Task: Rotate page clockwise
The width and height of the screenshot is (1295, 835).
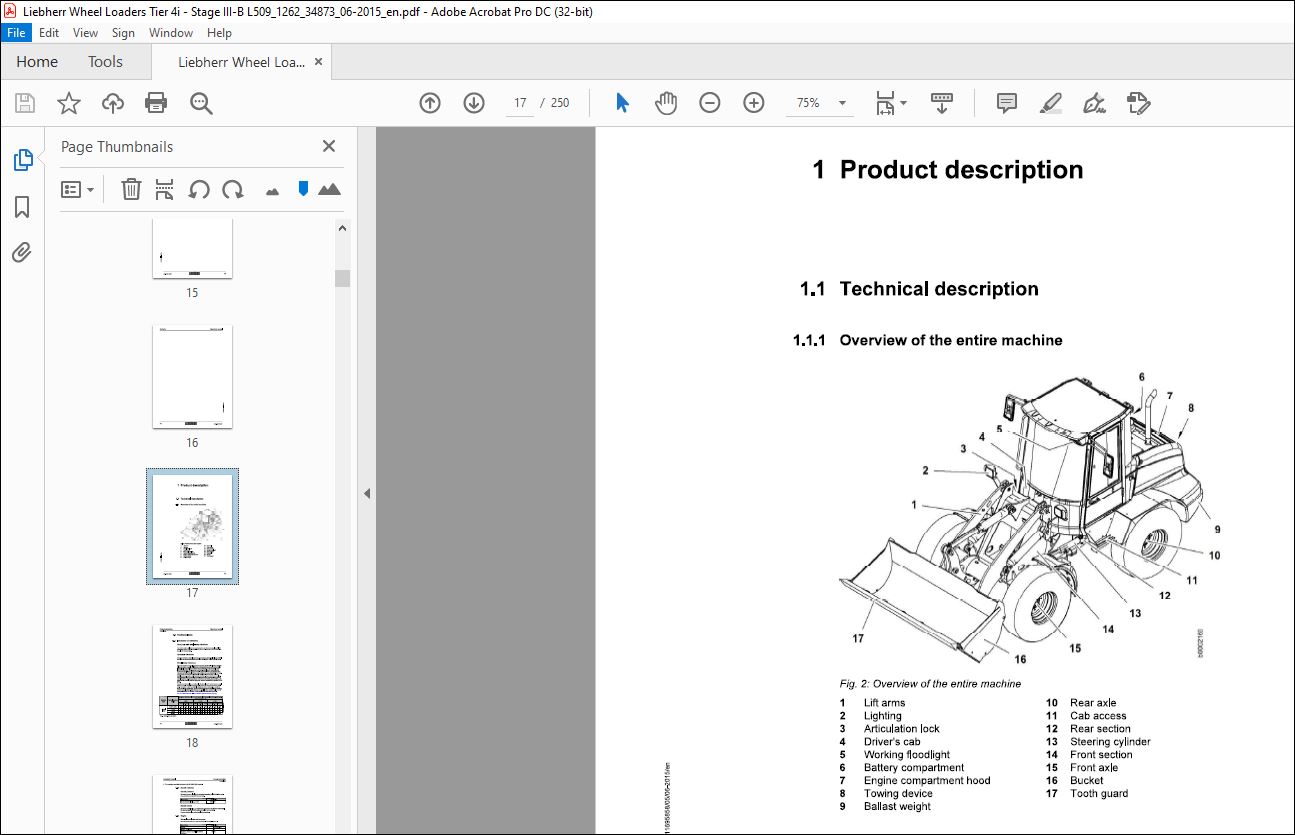Action: (233, 189)
